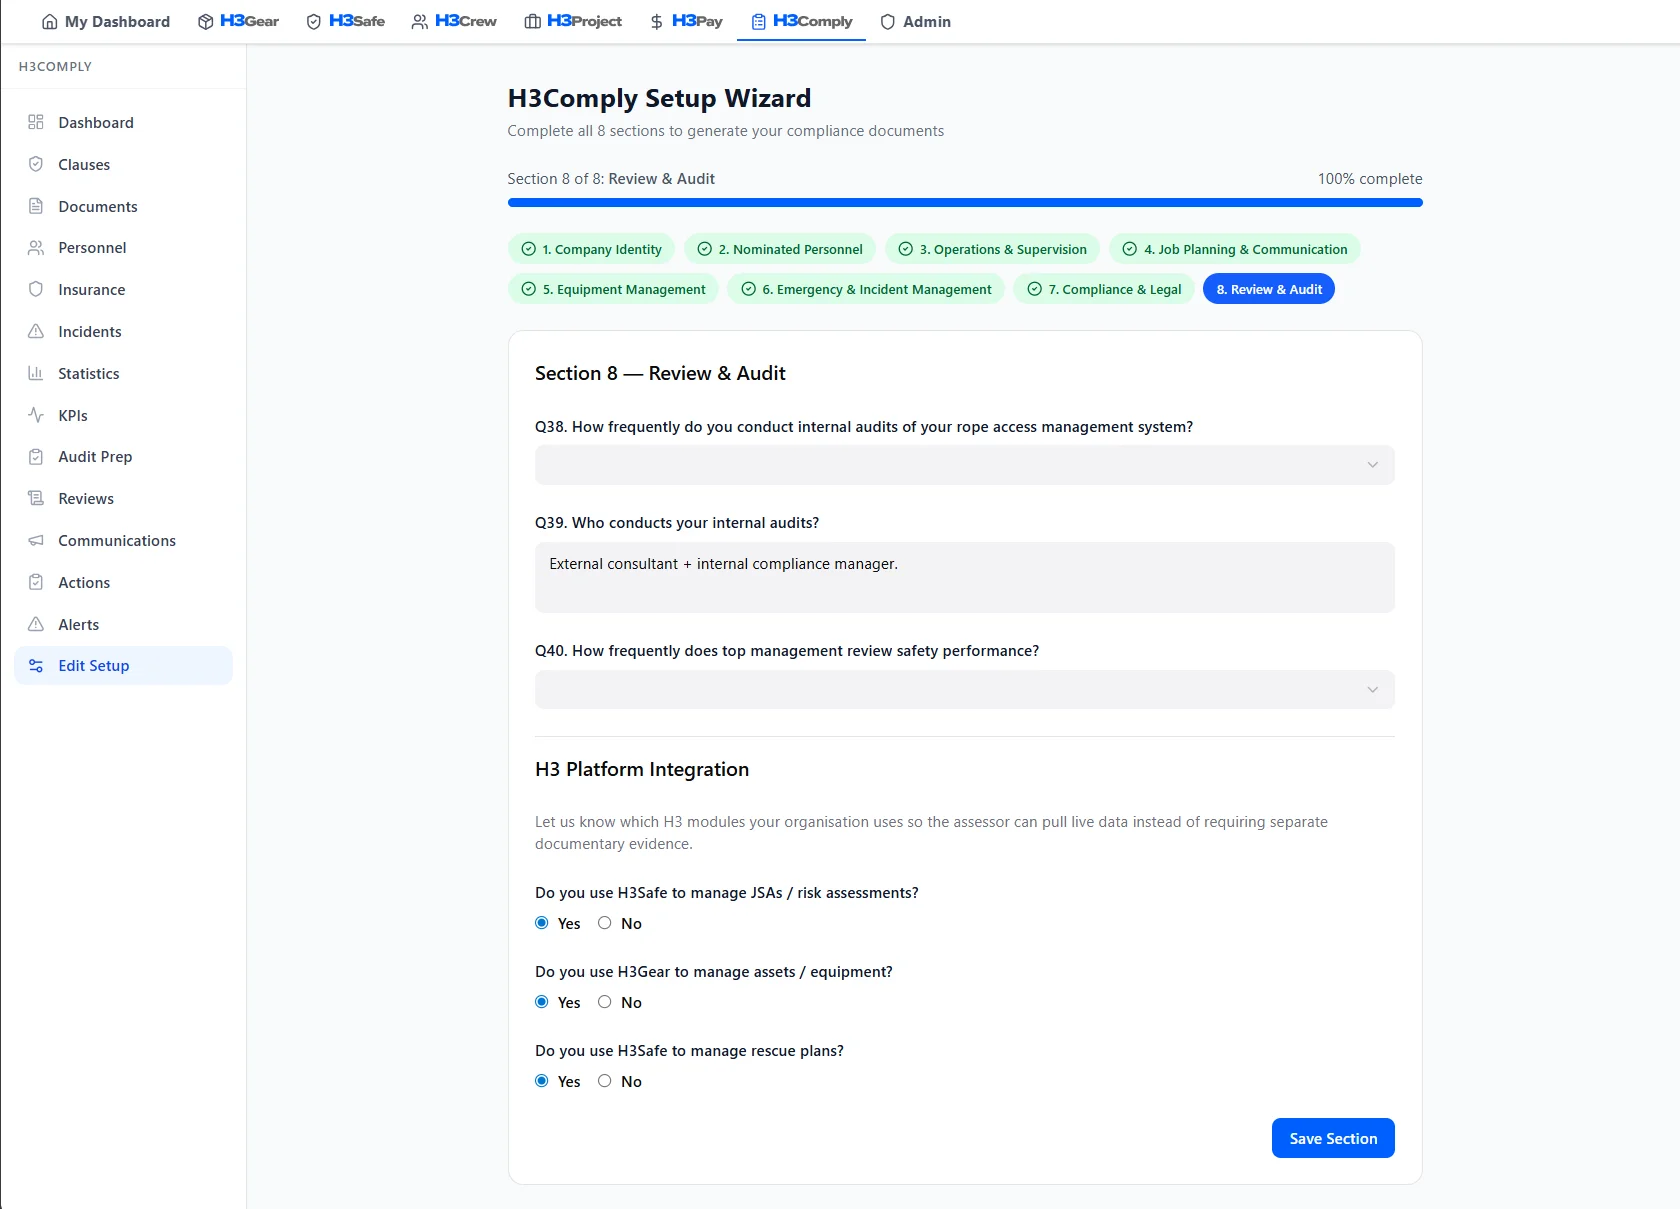Open the Documents sidebar link
This screenshot has width=1680, height=1209.
pyautogui.click(x=123, y=206)
